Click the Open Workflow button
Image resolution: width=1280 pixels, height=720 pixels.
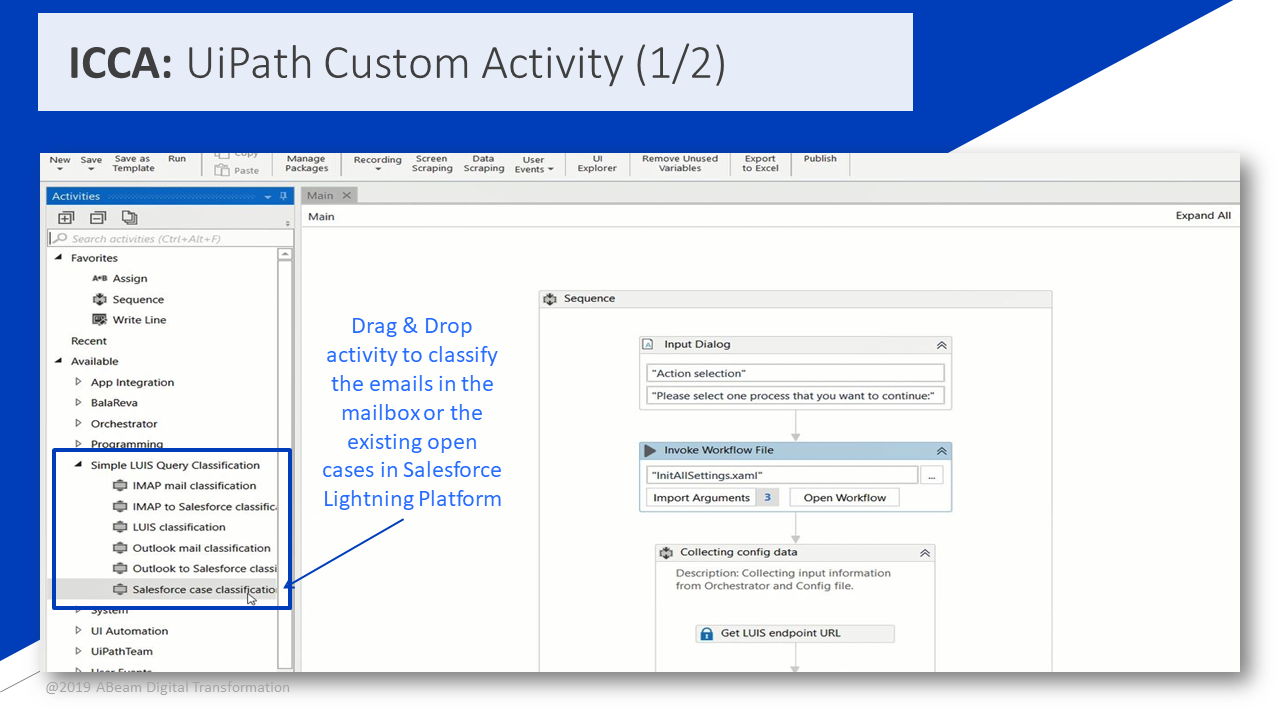pos(845,498)
